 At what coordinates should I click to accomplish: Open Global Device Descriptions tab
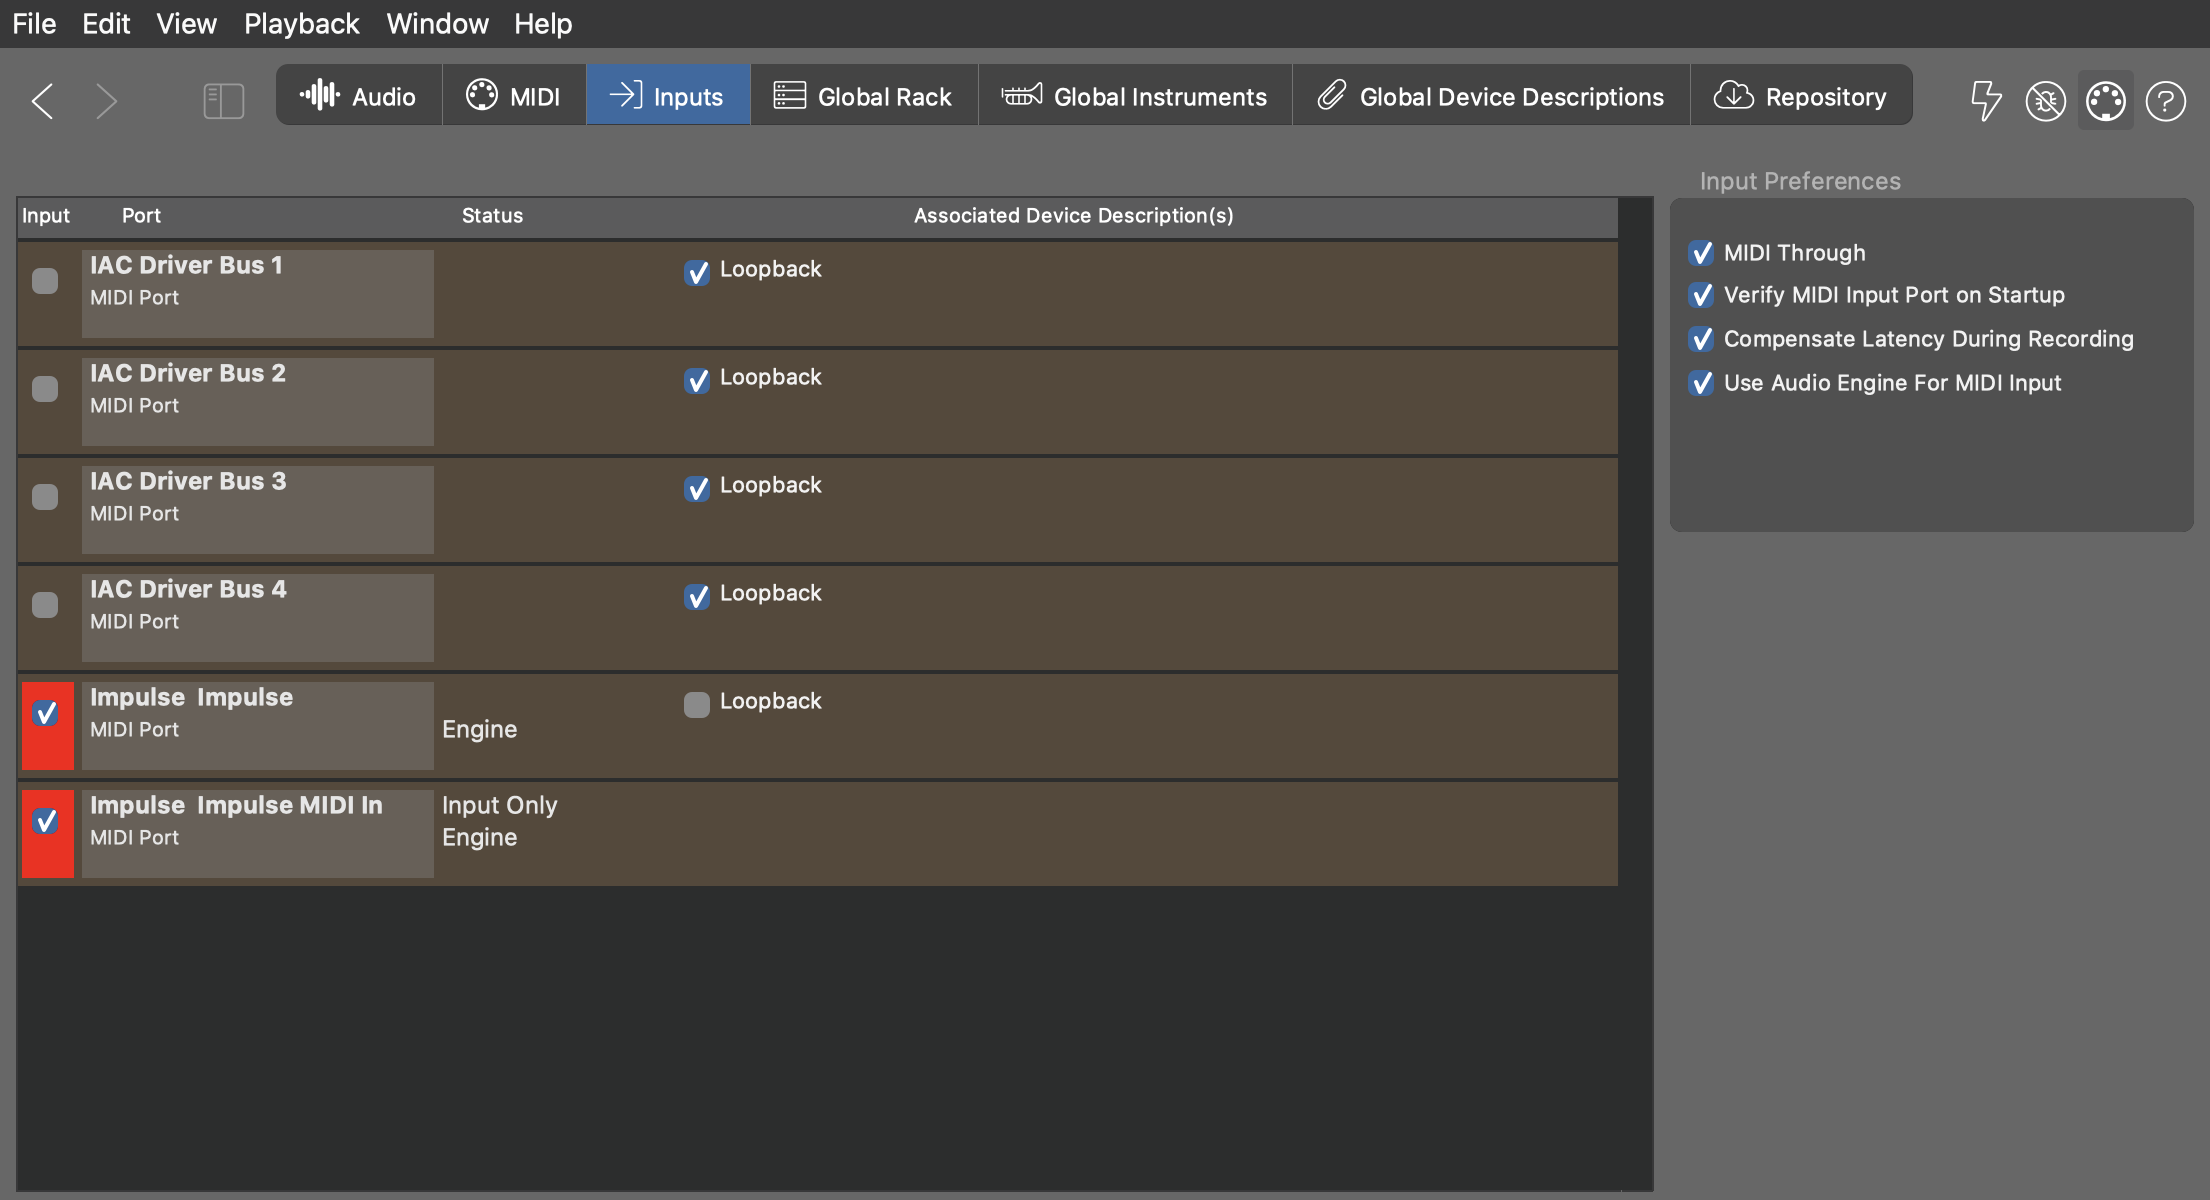tap(1491, 96)
